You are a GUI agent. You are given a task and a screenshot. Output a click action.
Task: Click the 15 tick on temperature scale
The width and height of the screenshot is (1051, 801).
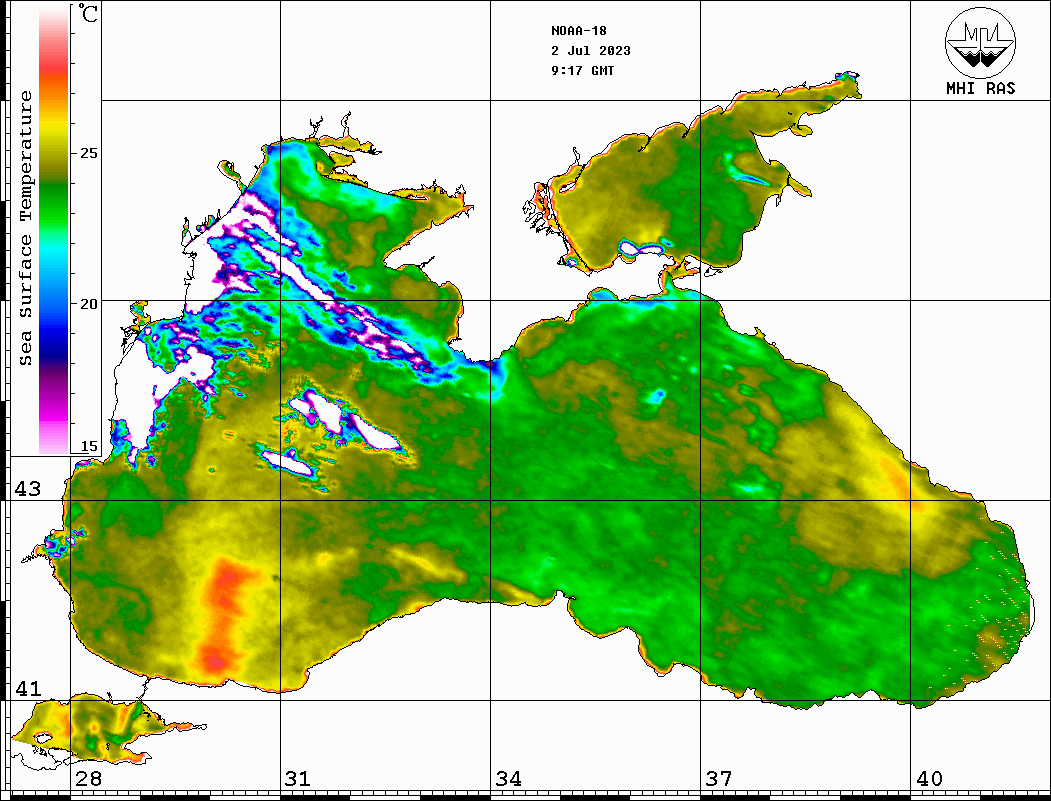(x=88, y=446)
